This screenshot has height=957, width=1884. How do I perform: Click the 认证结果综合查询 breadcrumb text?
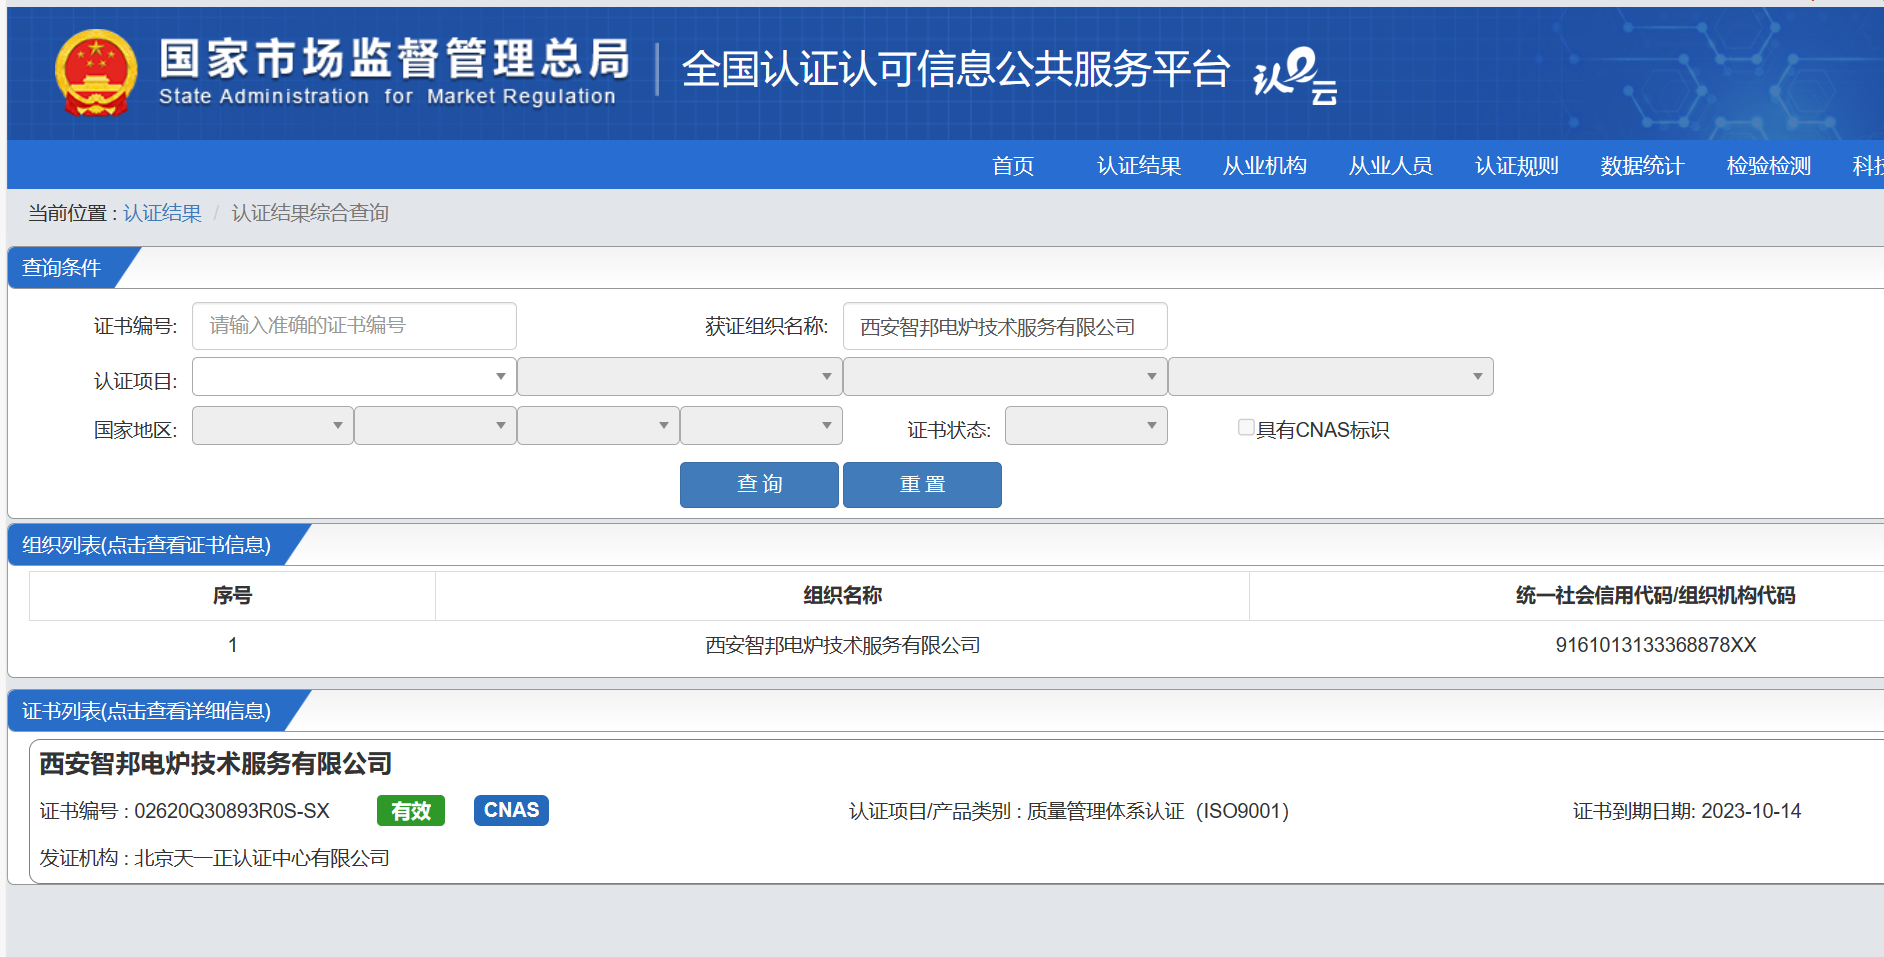click(310, 213)
